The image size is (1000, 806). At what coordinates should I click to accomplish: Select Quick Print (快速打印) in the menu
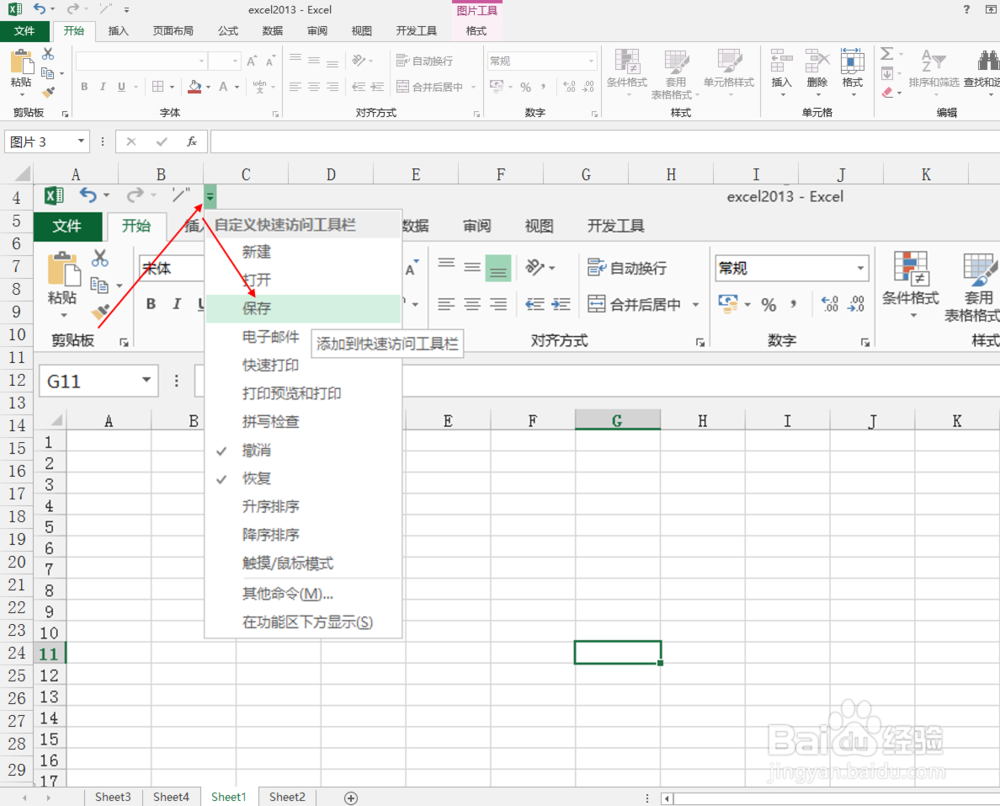pyautogui.click(x=304, y=365)
